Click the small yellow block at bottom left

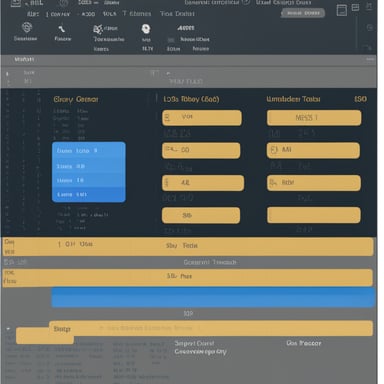coord(45,336)
